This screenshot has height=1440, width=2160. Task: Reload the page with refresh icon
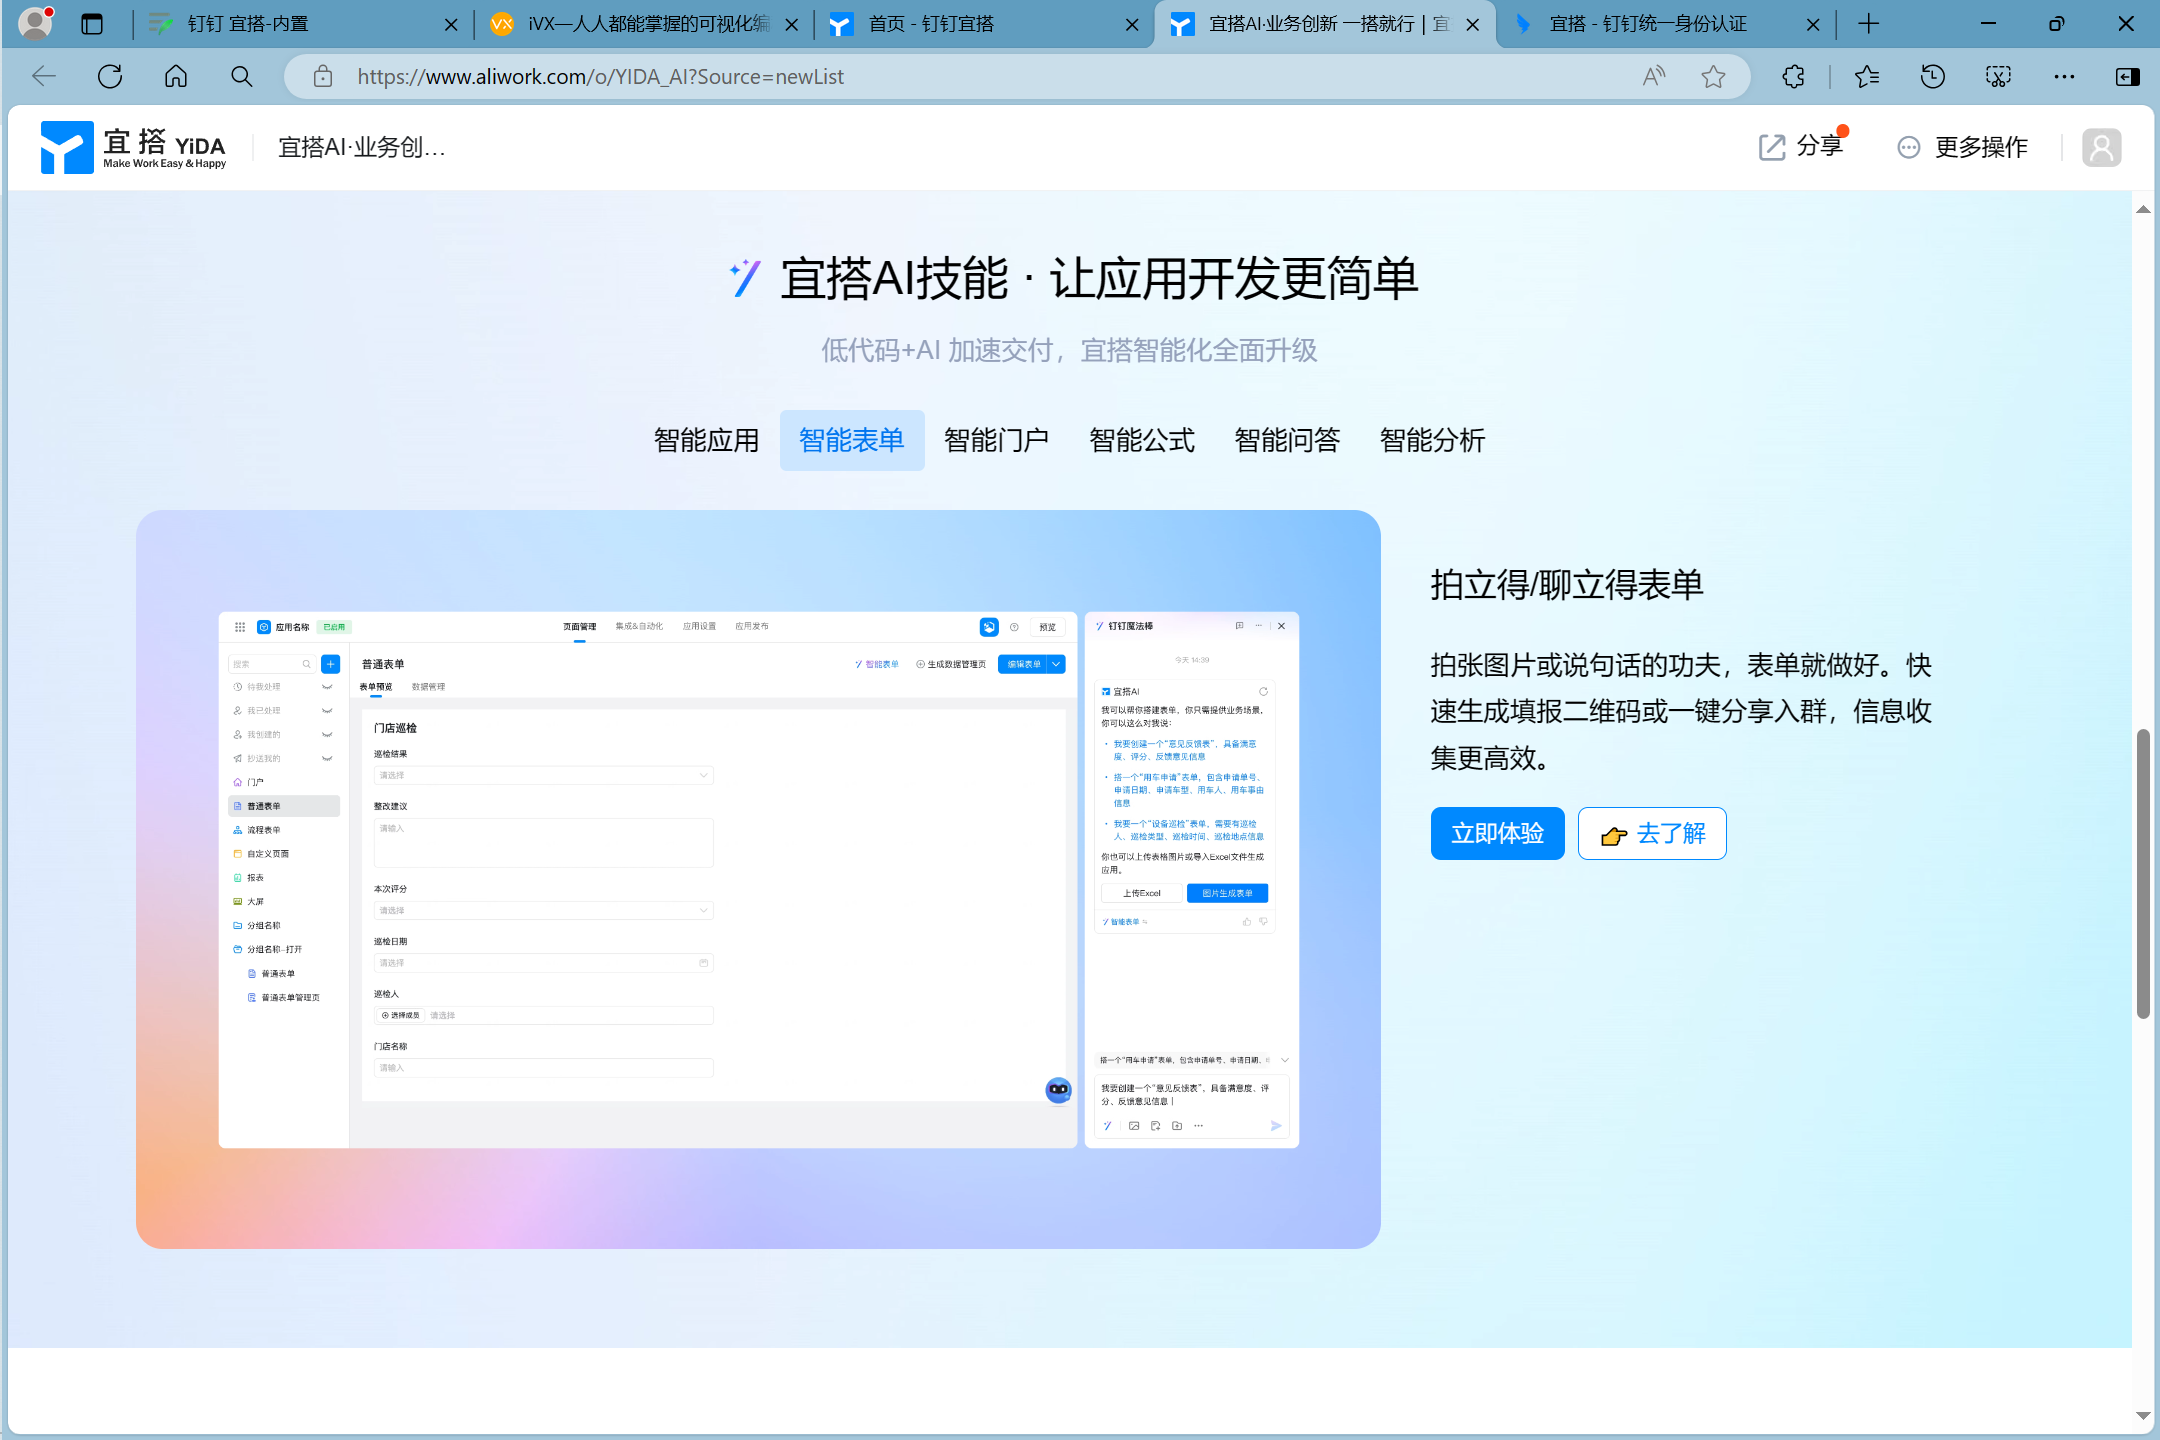[x=110, y=76]
